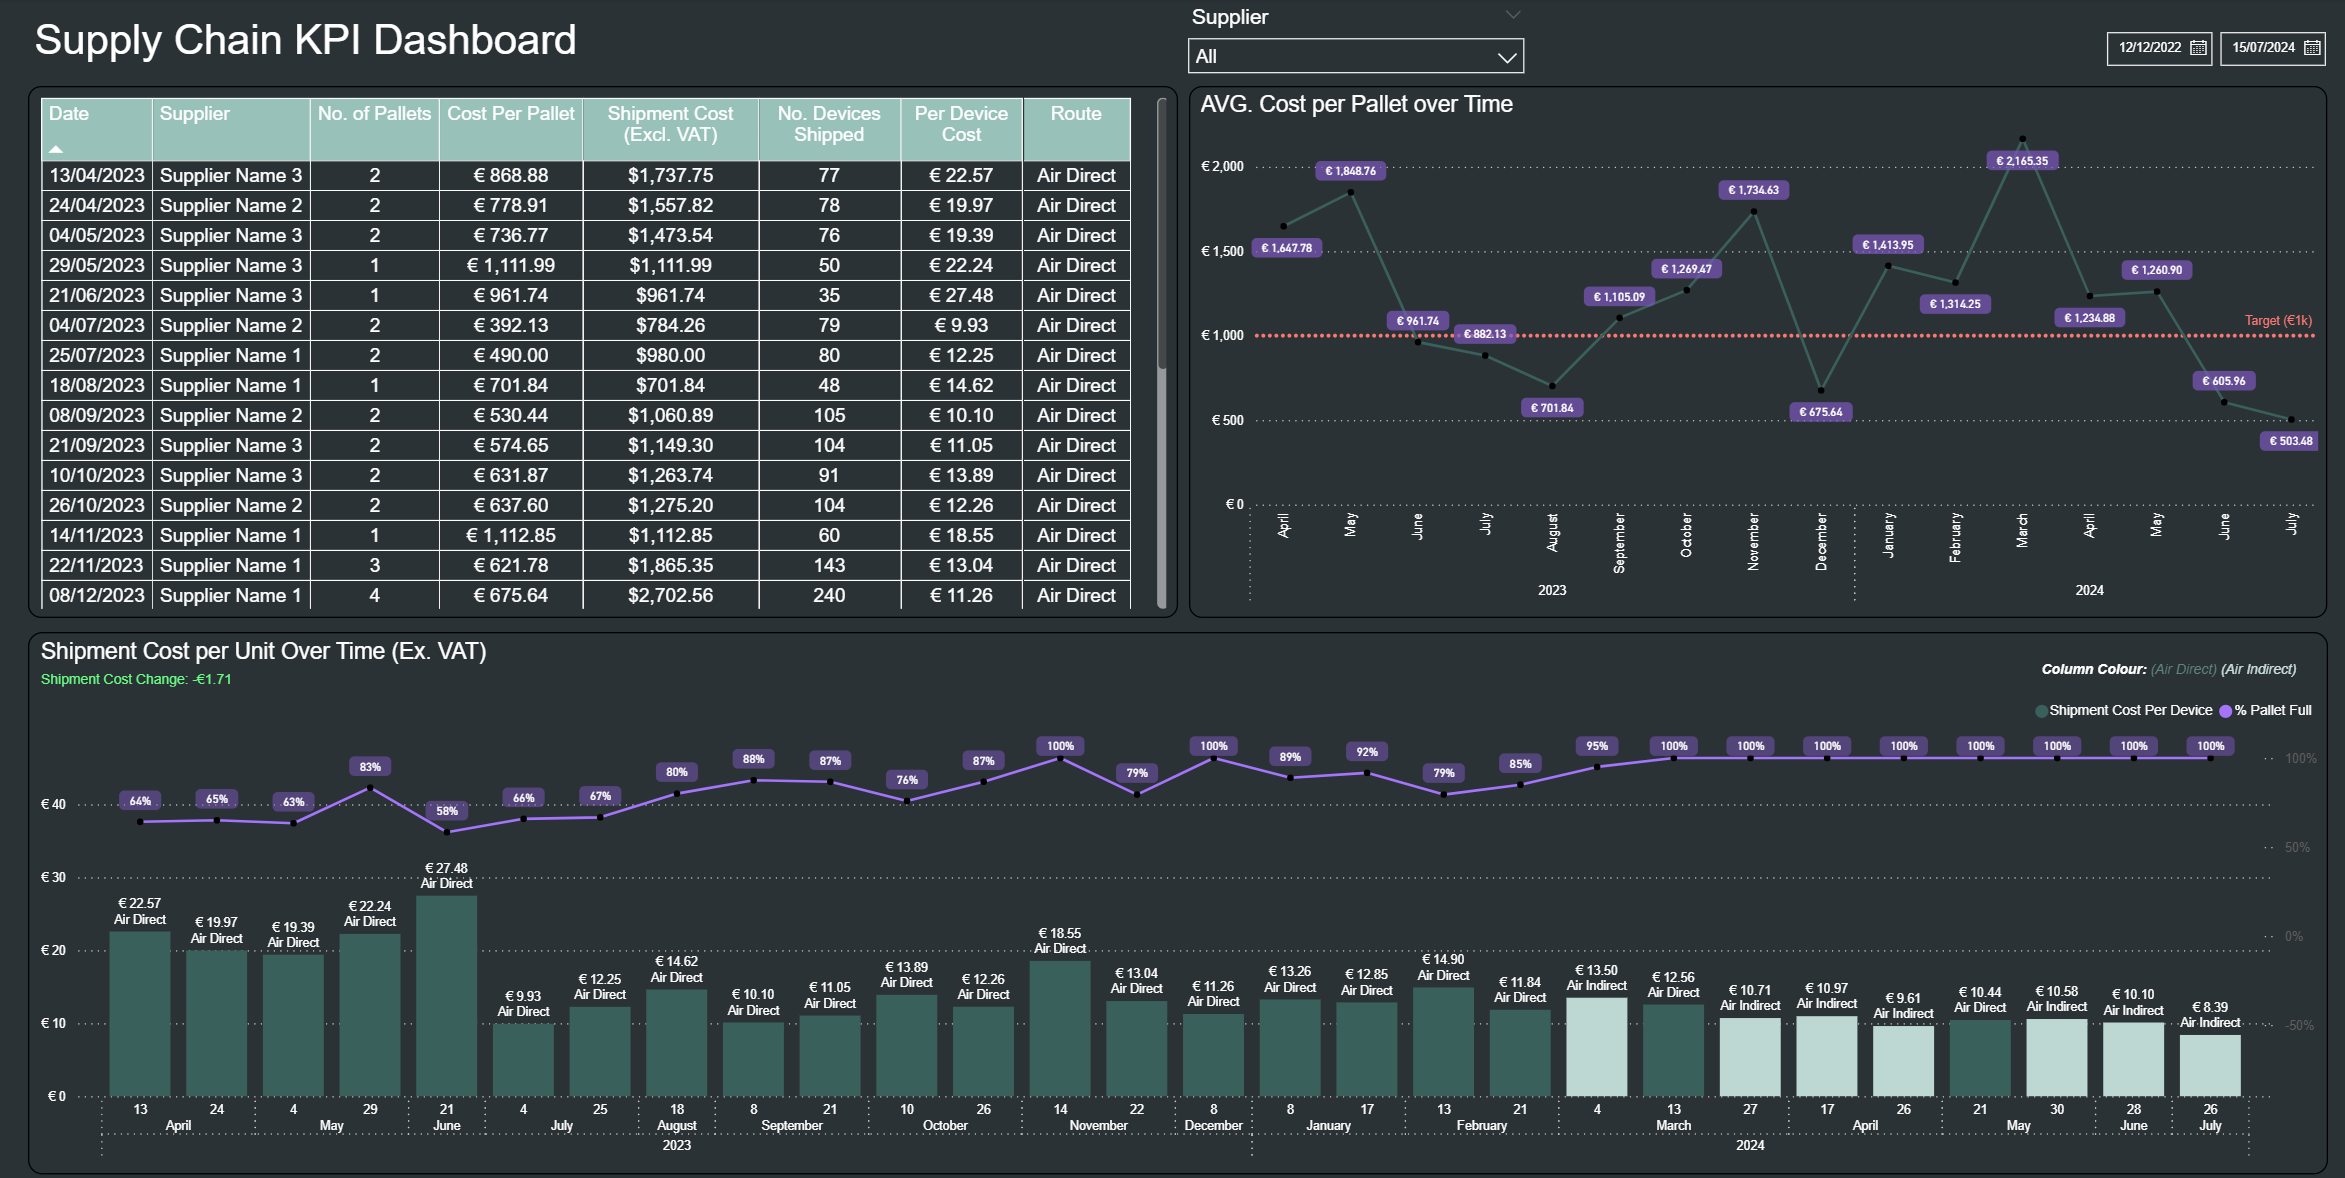The height and width of the screenshot is (1178, 2345).
Task: Open the start date calendar picker
Action: pyautogui.click(x=2198, y=48)
